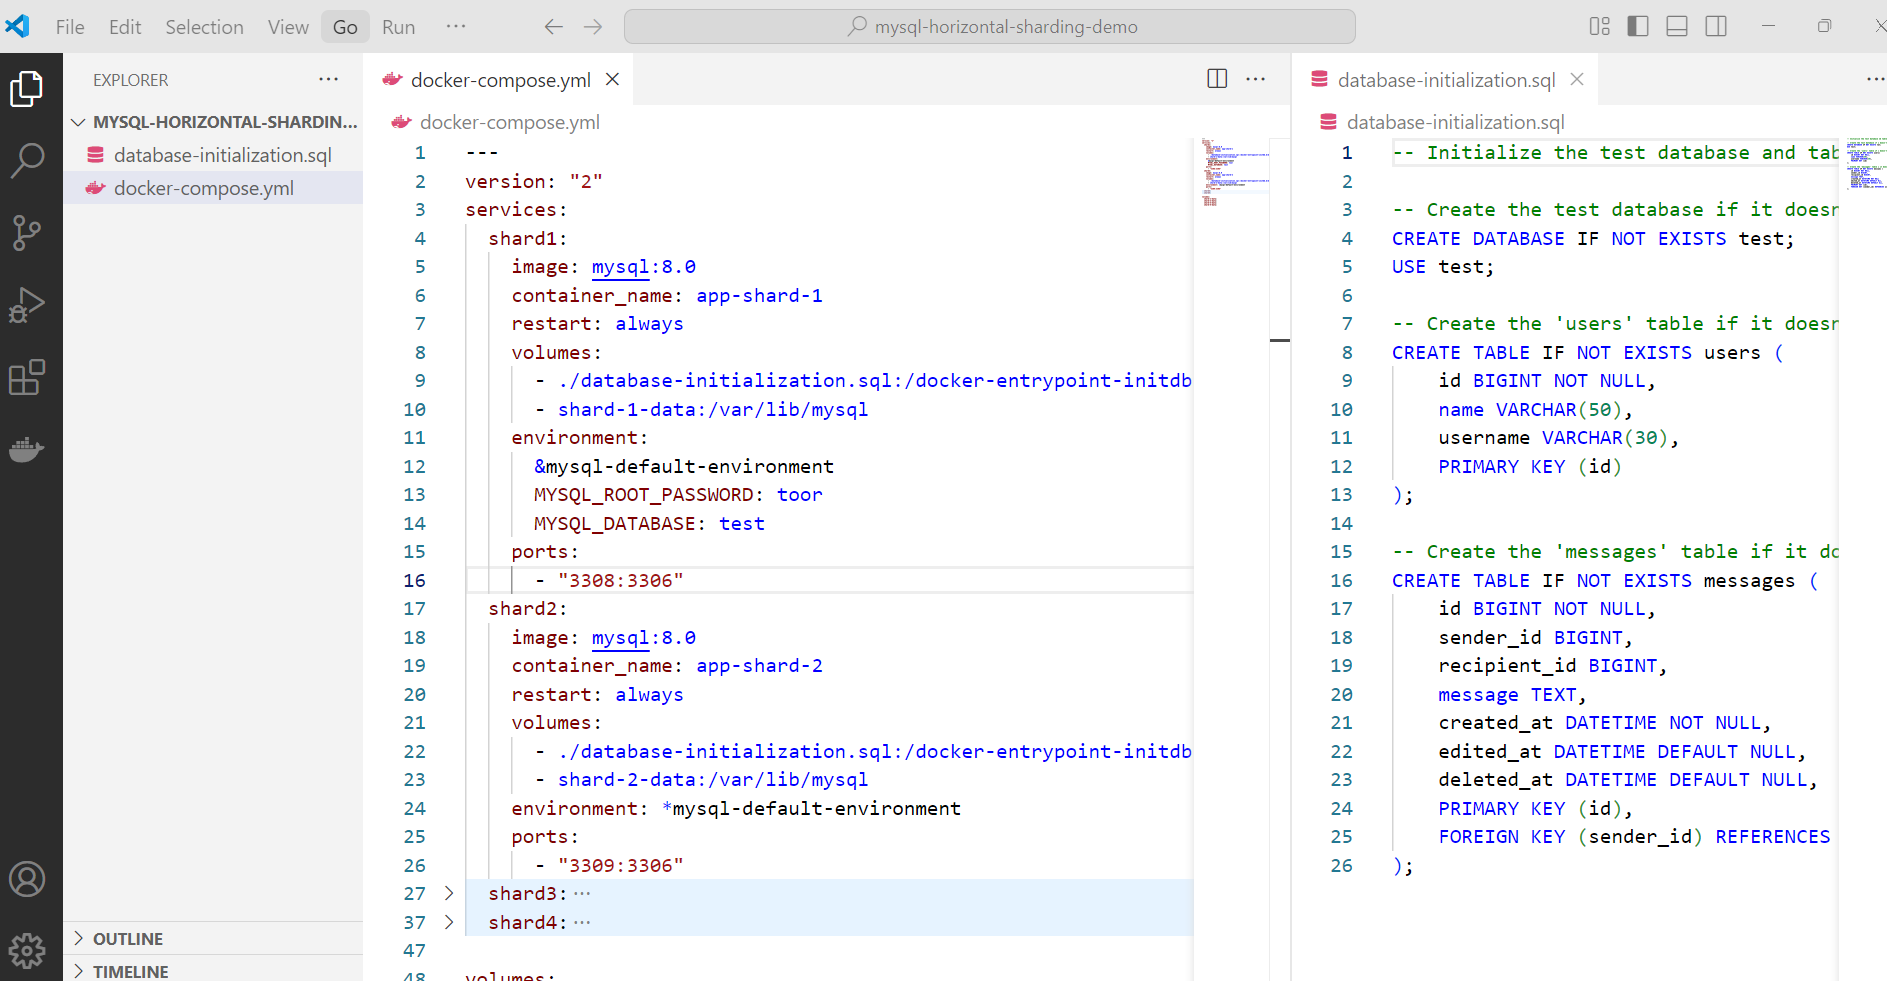Split the docker-compose.yml editor right
The height and width of the screenshot is (981, 1887).
click(x=1217, y=79)
